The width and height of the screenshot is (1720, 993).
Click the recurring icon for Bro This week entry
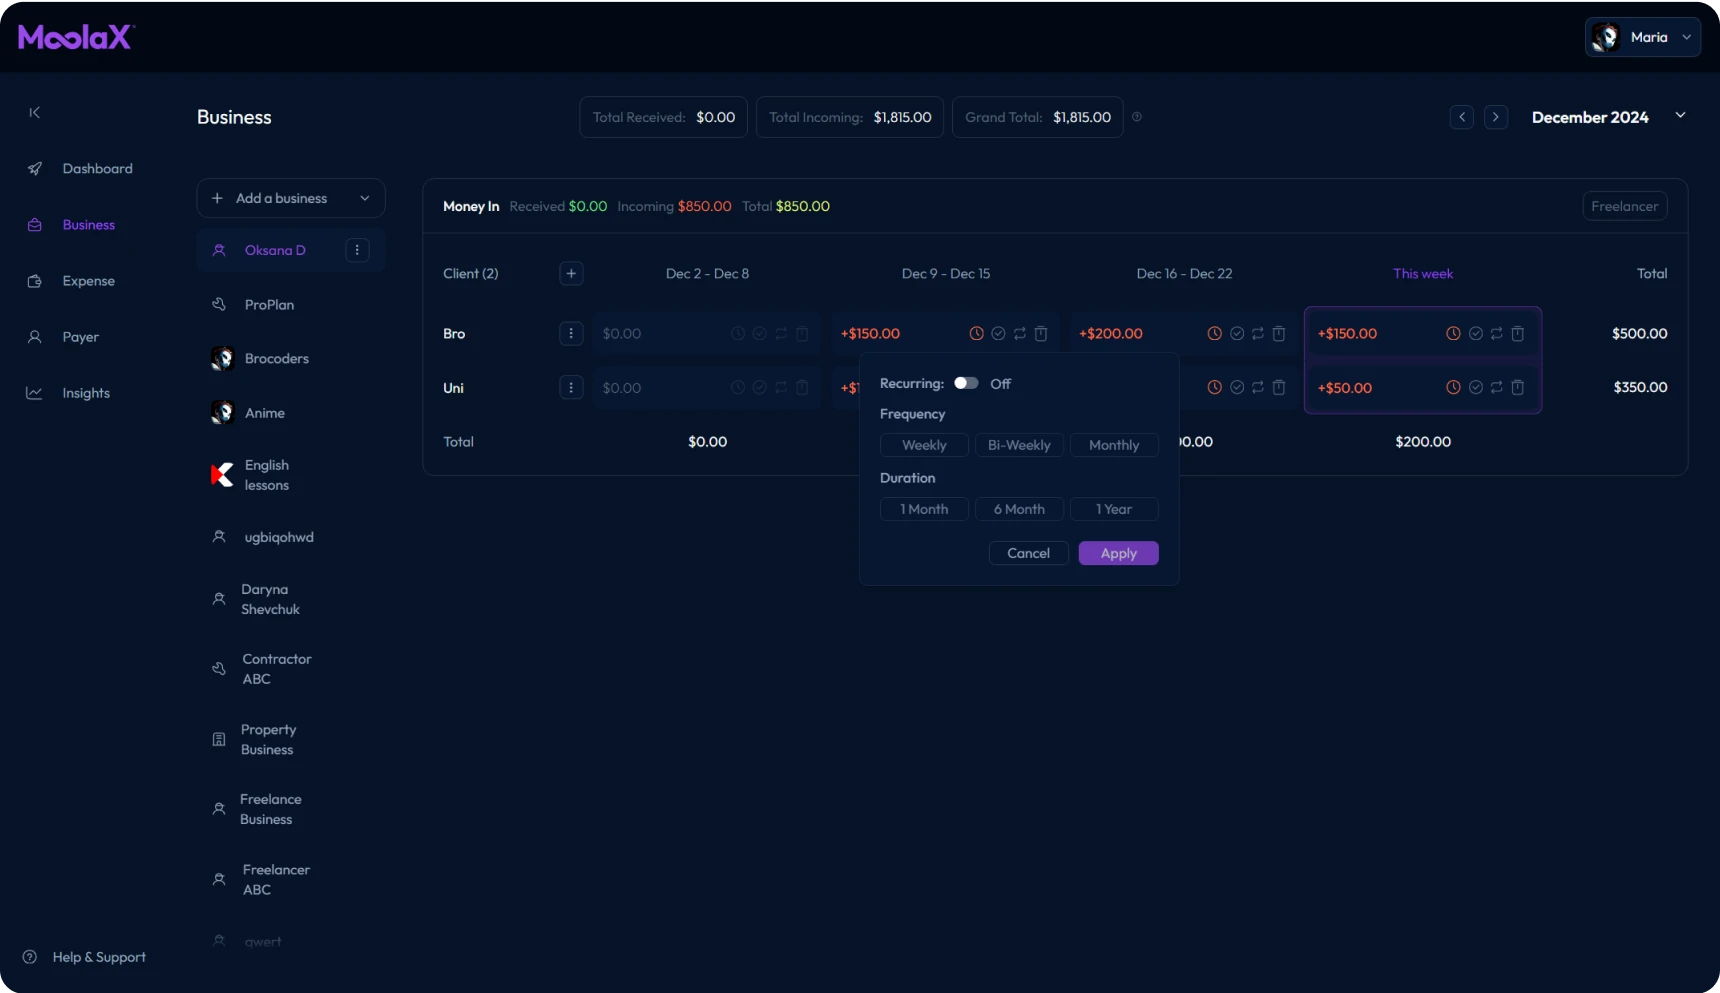1497,334
